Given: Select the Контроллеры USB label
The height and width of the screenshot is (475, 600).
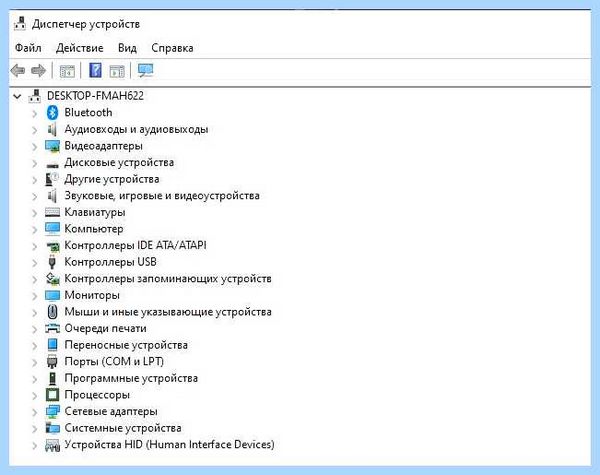Looking at the screenshot, I should tap(111, 262).
